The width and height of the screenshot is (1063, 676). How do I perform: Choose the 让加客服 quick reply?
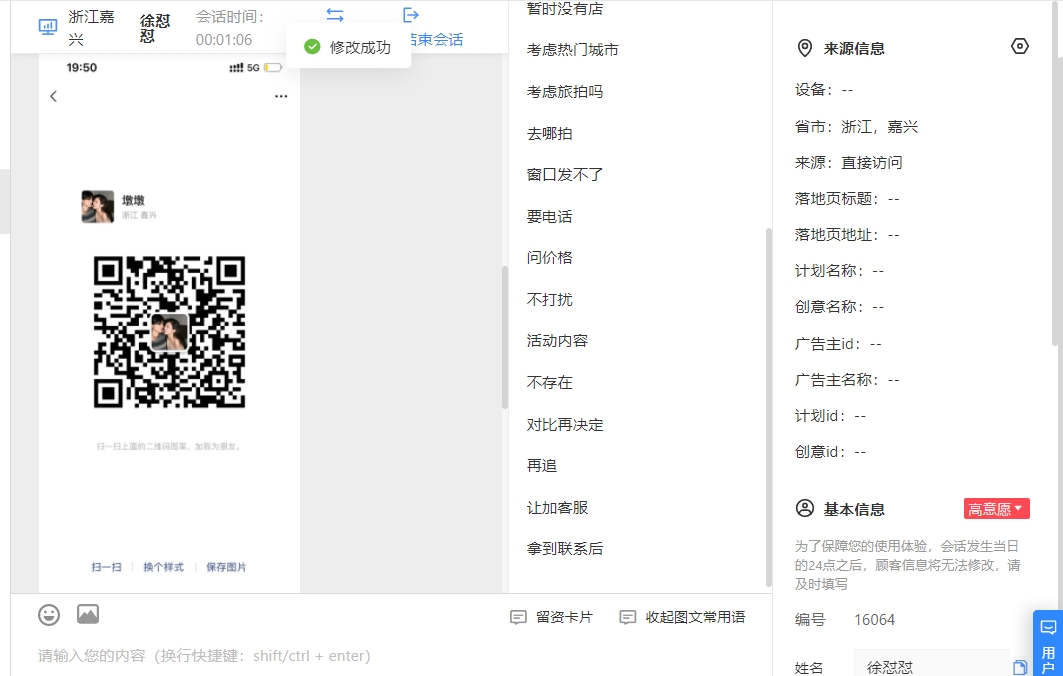tap(557, 508)
